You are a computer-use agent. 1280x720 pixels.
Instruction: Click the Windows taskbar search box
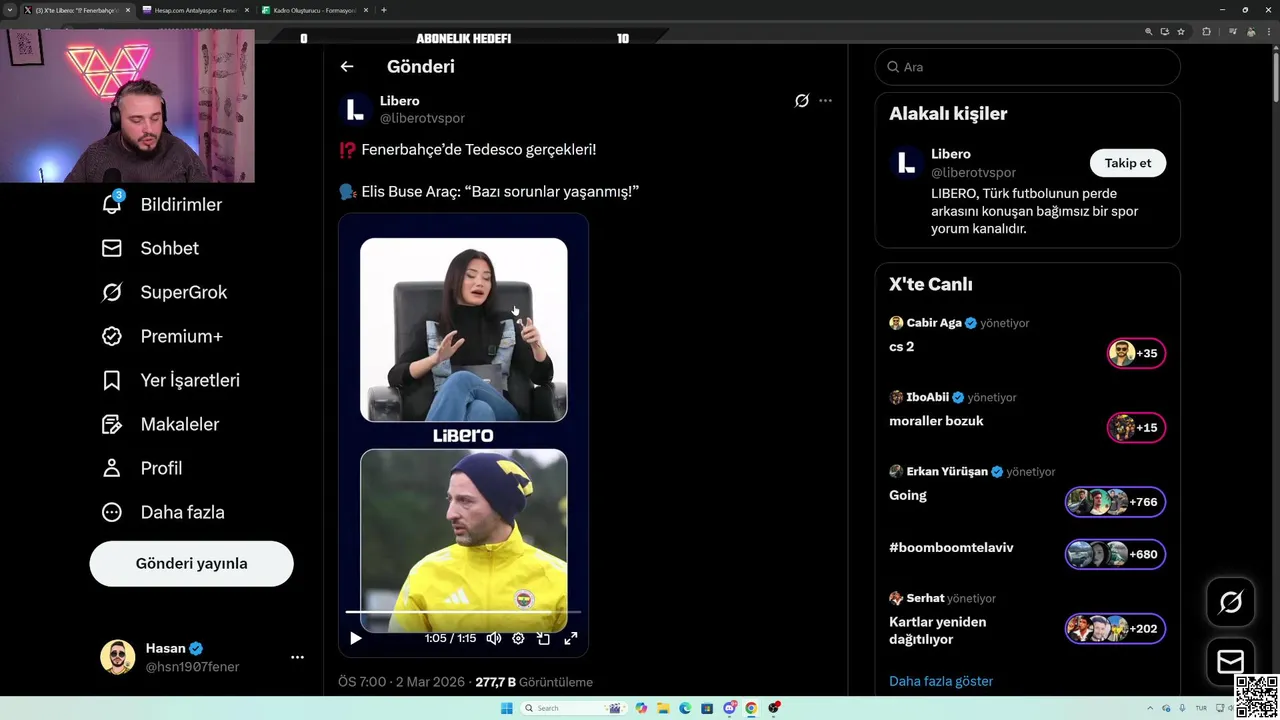(575, 708)
